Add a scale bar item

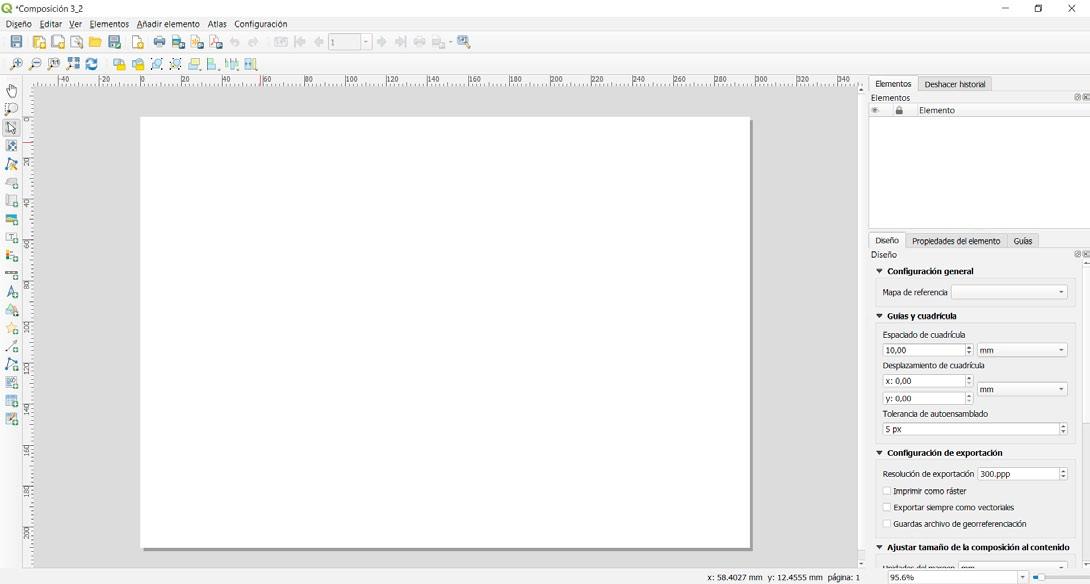pyautogui.click(x=11, y=274)
